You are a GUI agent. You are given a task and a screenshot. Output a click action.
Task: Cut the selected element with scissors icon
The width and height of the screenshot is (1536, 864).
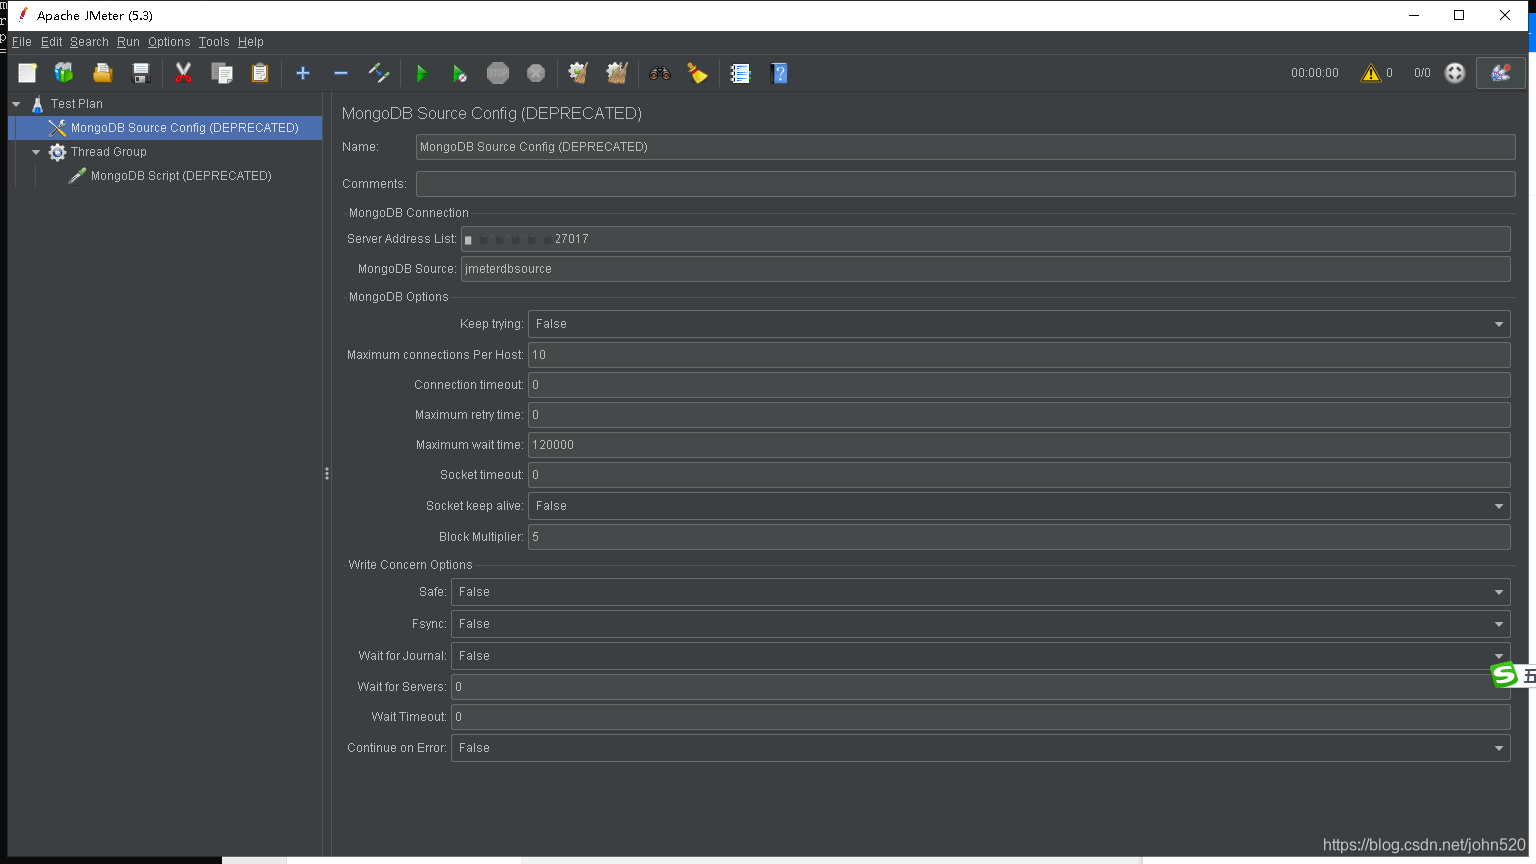183,73
